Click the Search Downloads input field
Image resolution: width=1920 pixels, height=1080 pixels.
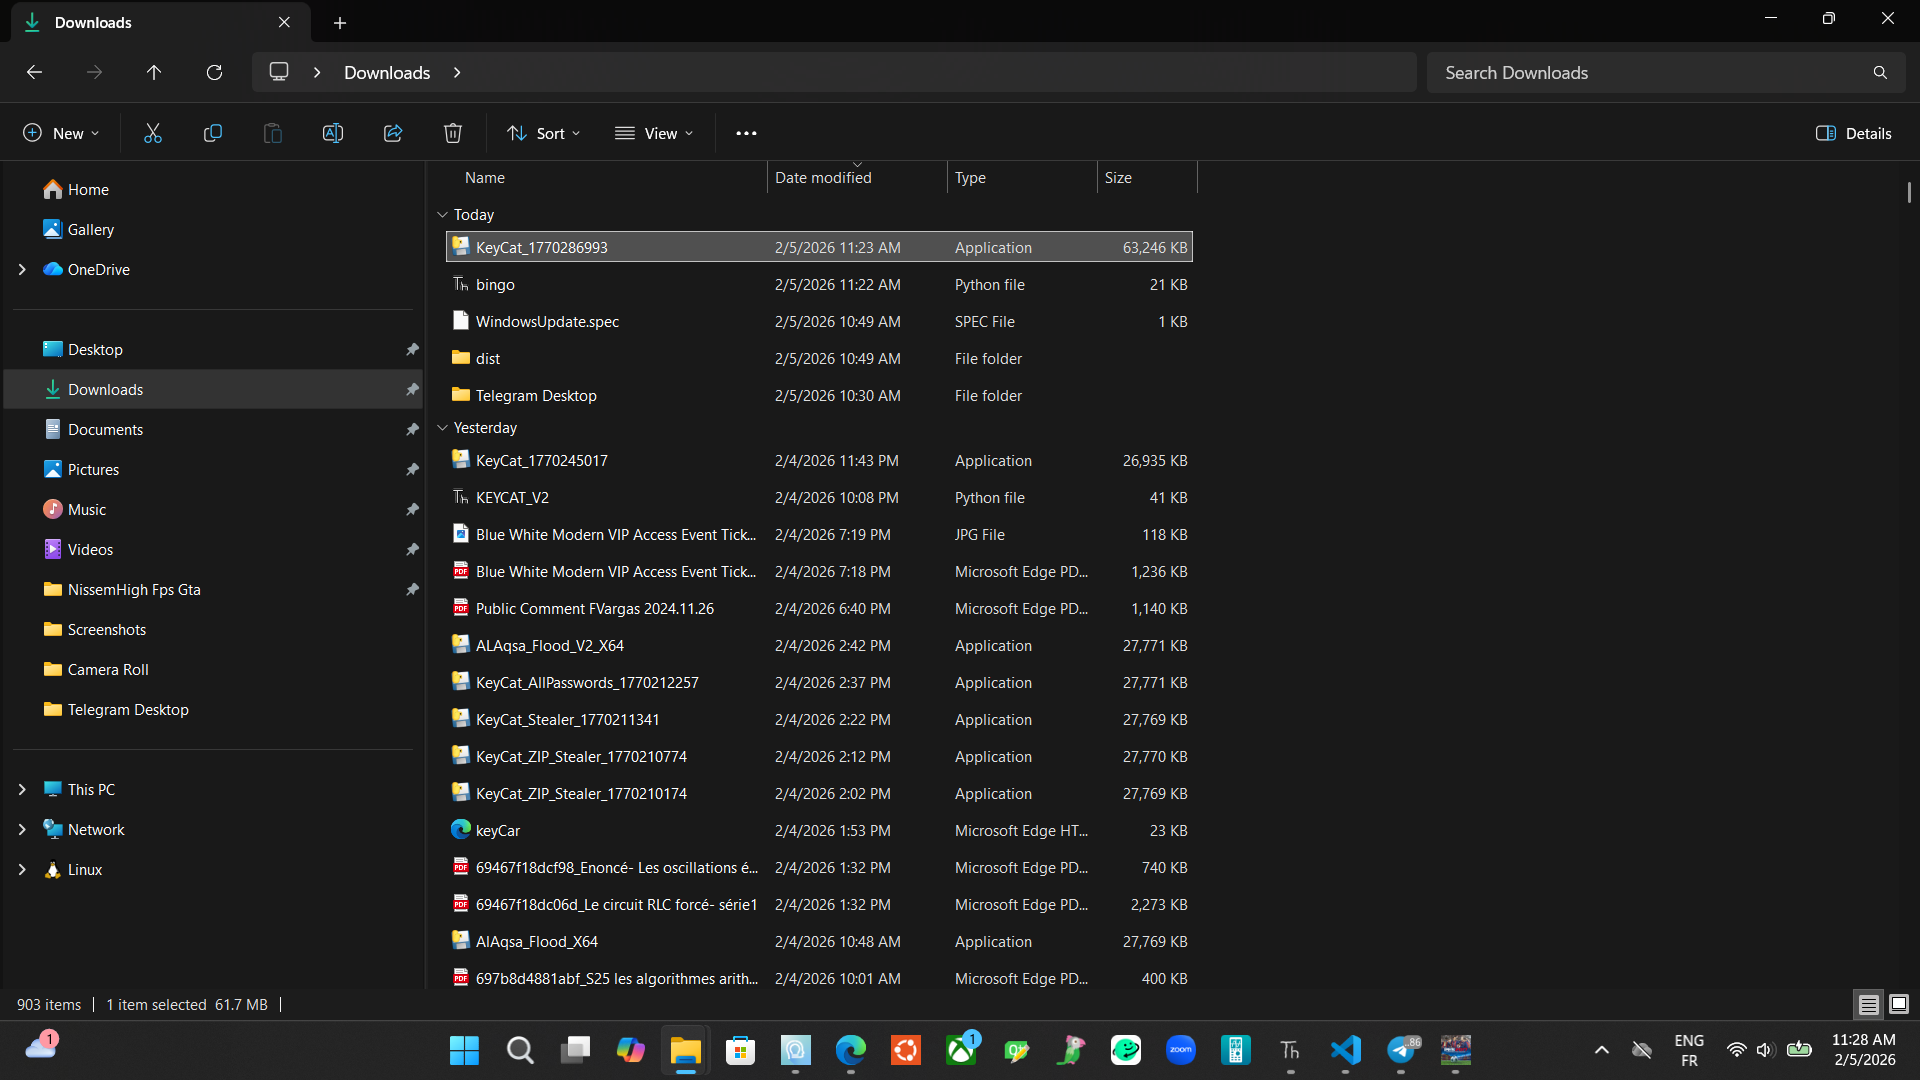point(1650,72)
